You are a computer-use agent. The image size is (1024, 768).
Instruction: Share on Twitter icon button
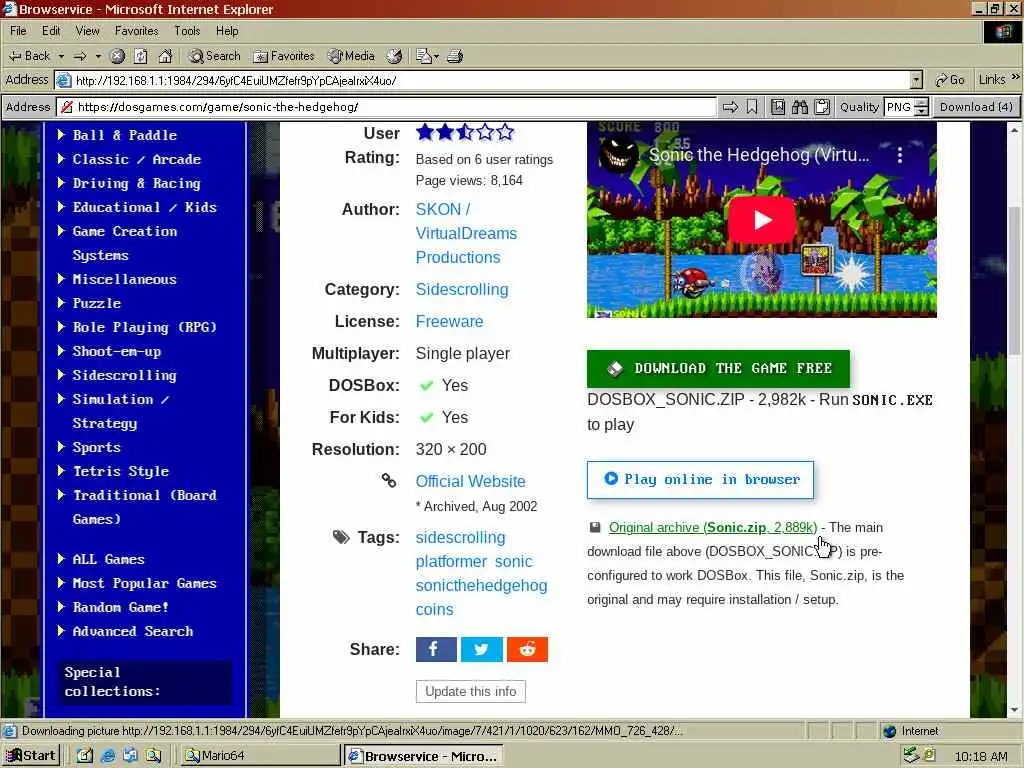pyautogui.click(x=482, y=649)
